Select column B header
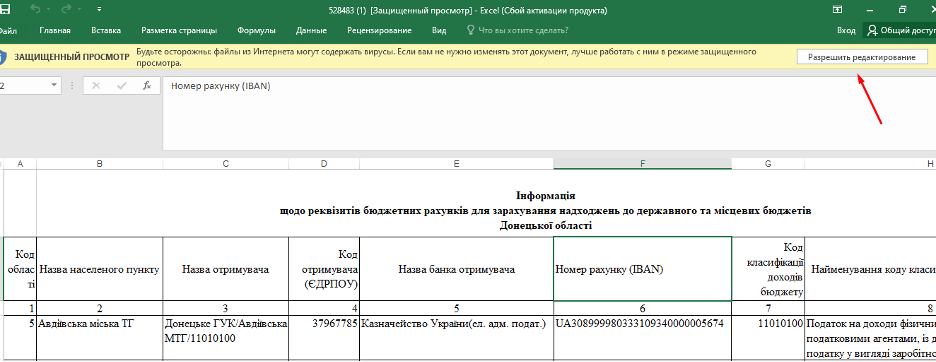 [x=99, y=164]
